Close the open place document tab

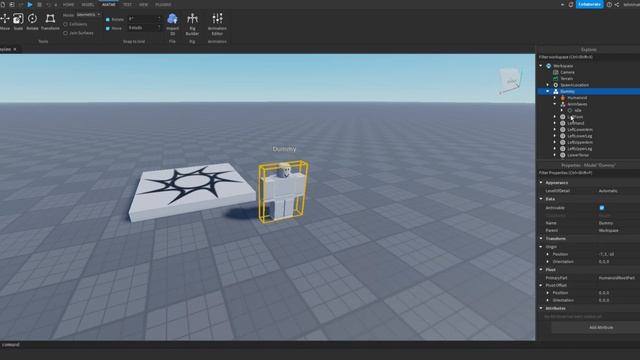[x=15, y=49]
